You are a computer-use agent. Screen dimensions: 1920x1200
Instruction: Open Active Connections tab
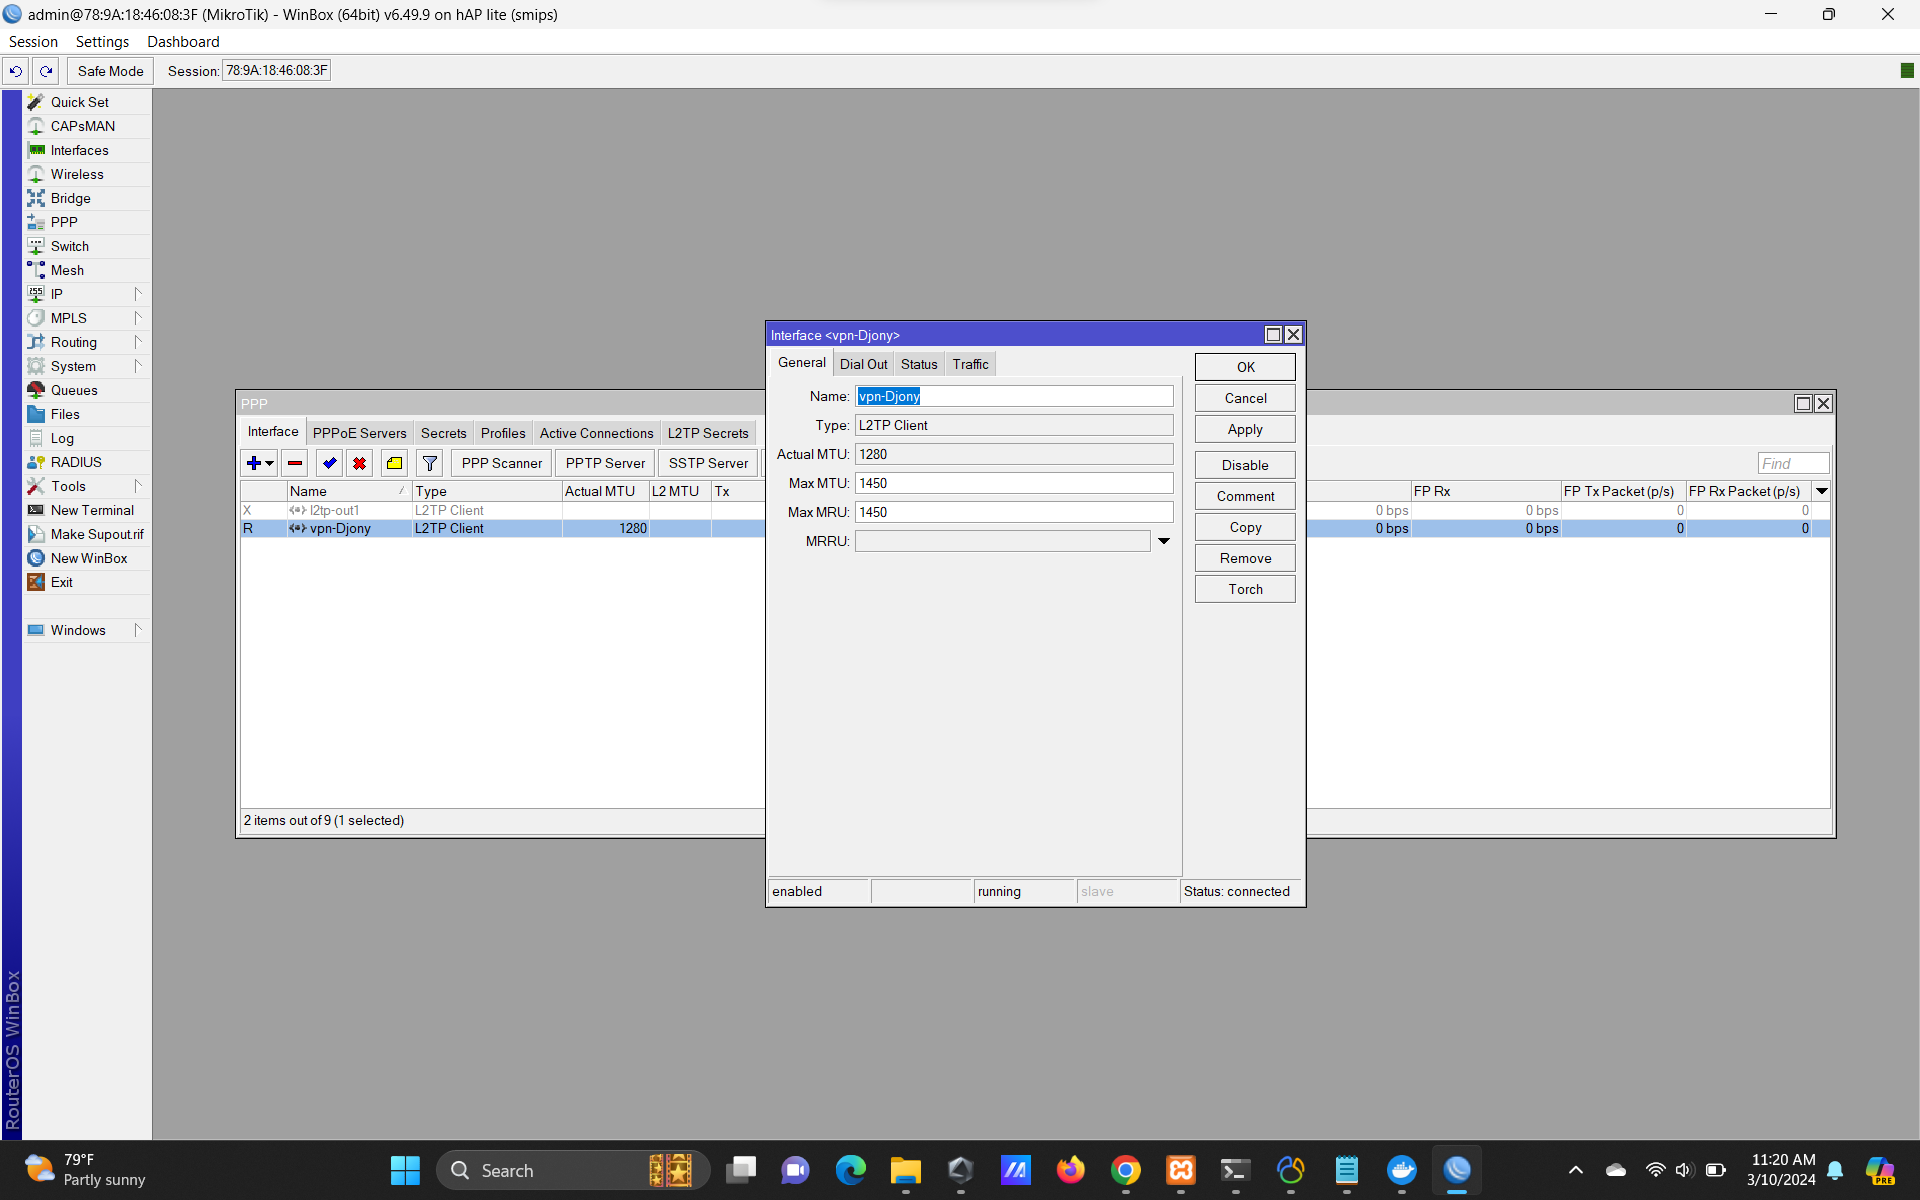click(596, 433)
